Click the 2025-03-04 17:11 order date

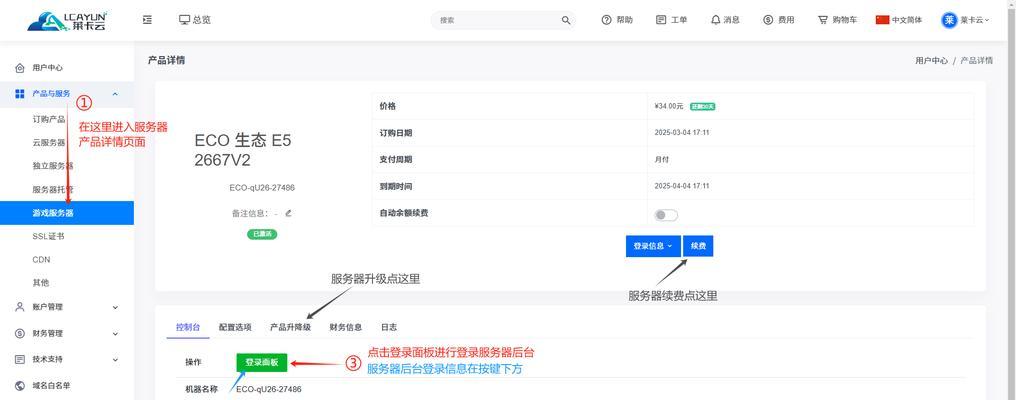pos(682,133)
